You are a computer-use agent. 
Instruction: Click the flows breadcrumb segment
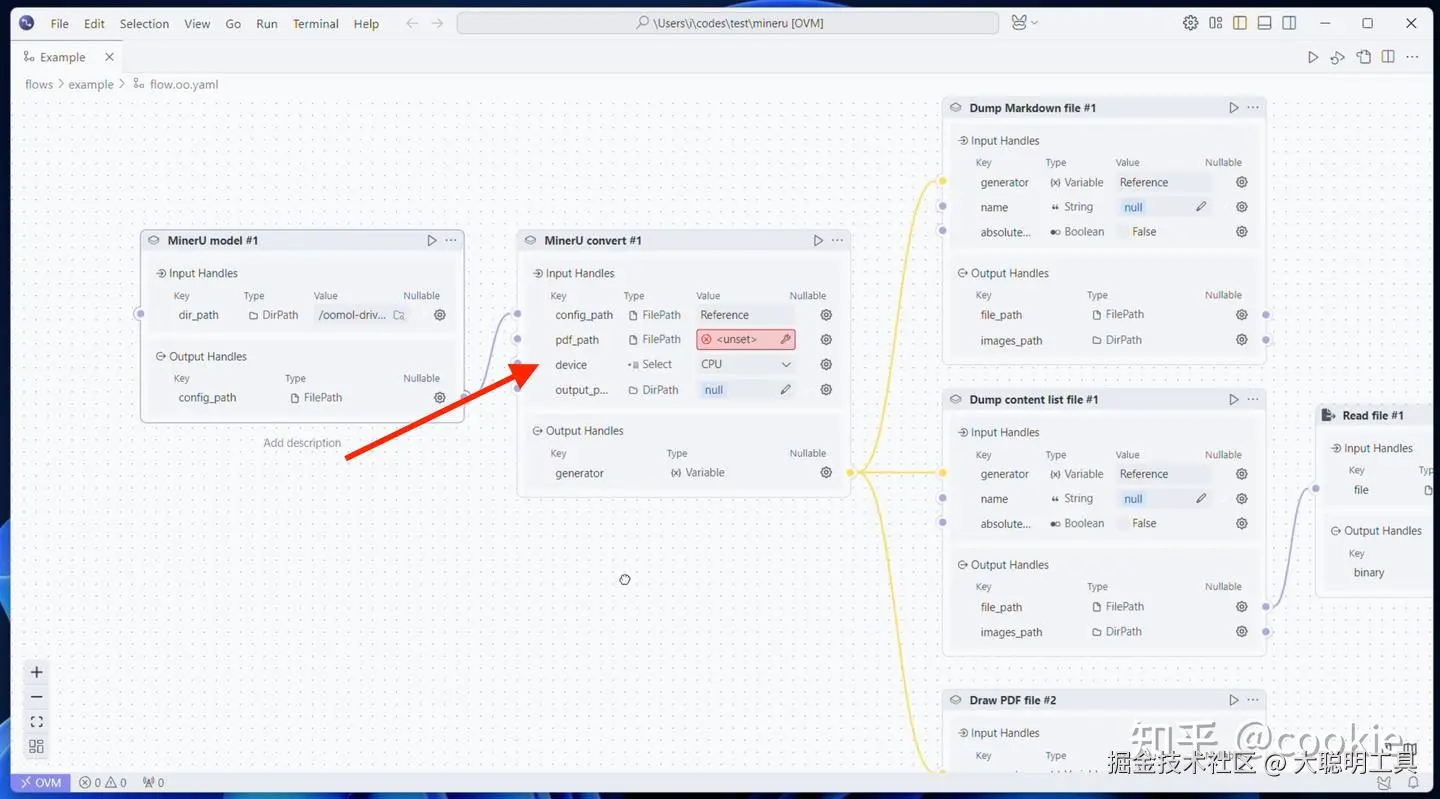tap(39, 84)
